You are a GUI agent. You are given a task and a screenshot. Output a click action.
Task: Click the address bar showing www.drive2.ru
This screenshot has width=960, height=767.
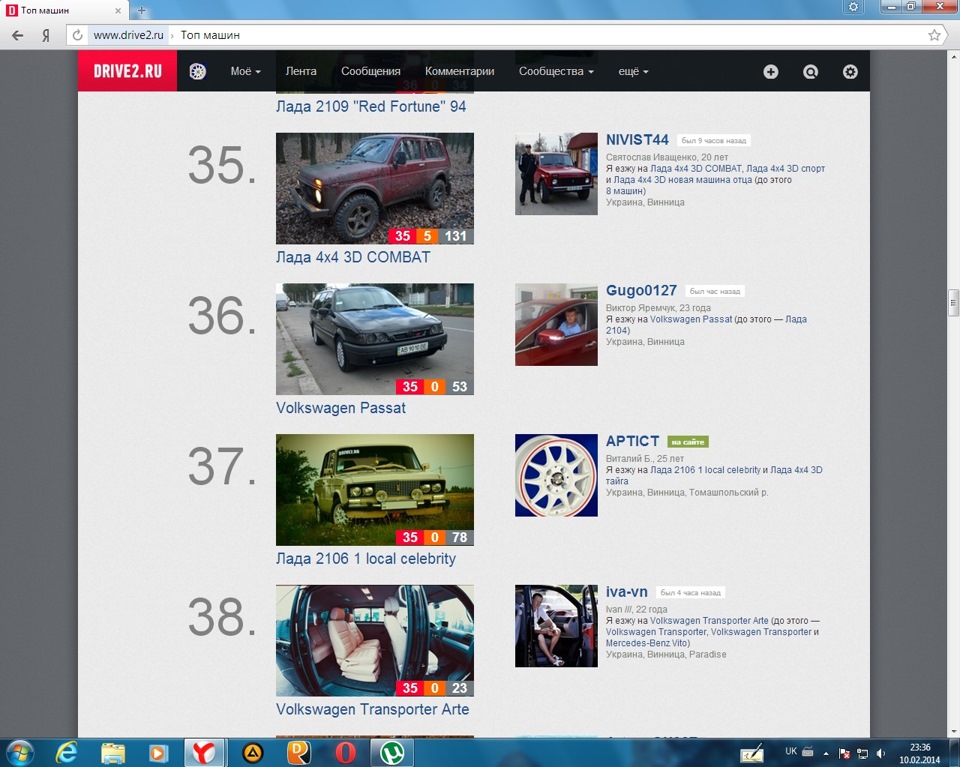click(x=505, y=36)
